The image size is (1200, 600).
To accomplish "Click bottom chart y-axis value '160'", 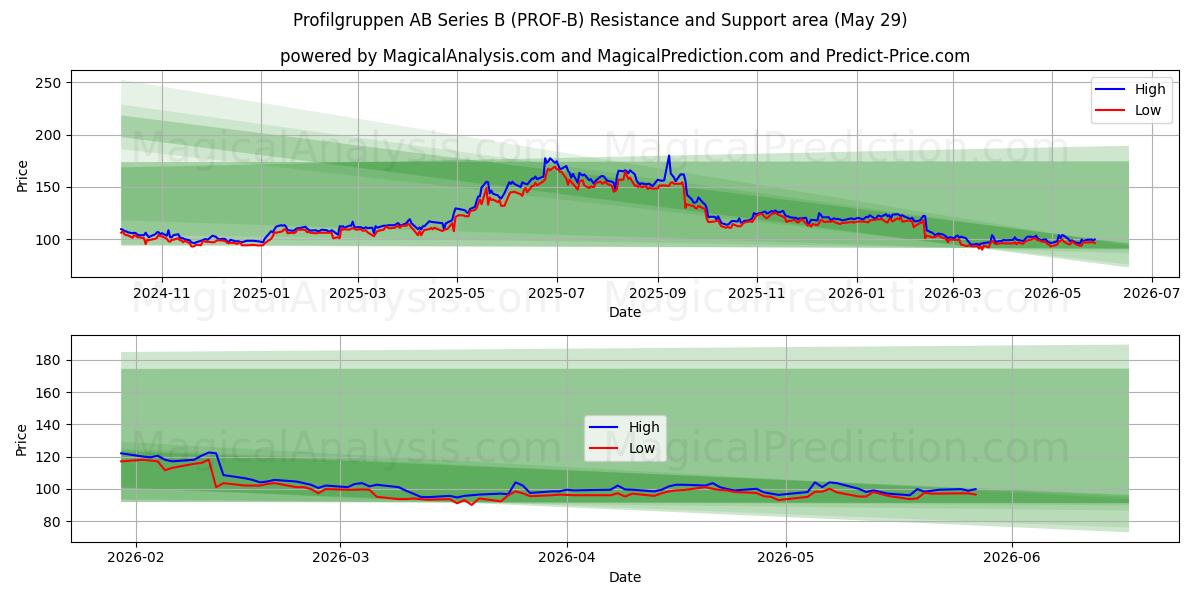I will pyautogui.click(x=50, y=393).
